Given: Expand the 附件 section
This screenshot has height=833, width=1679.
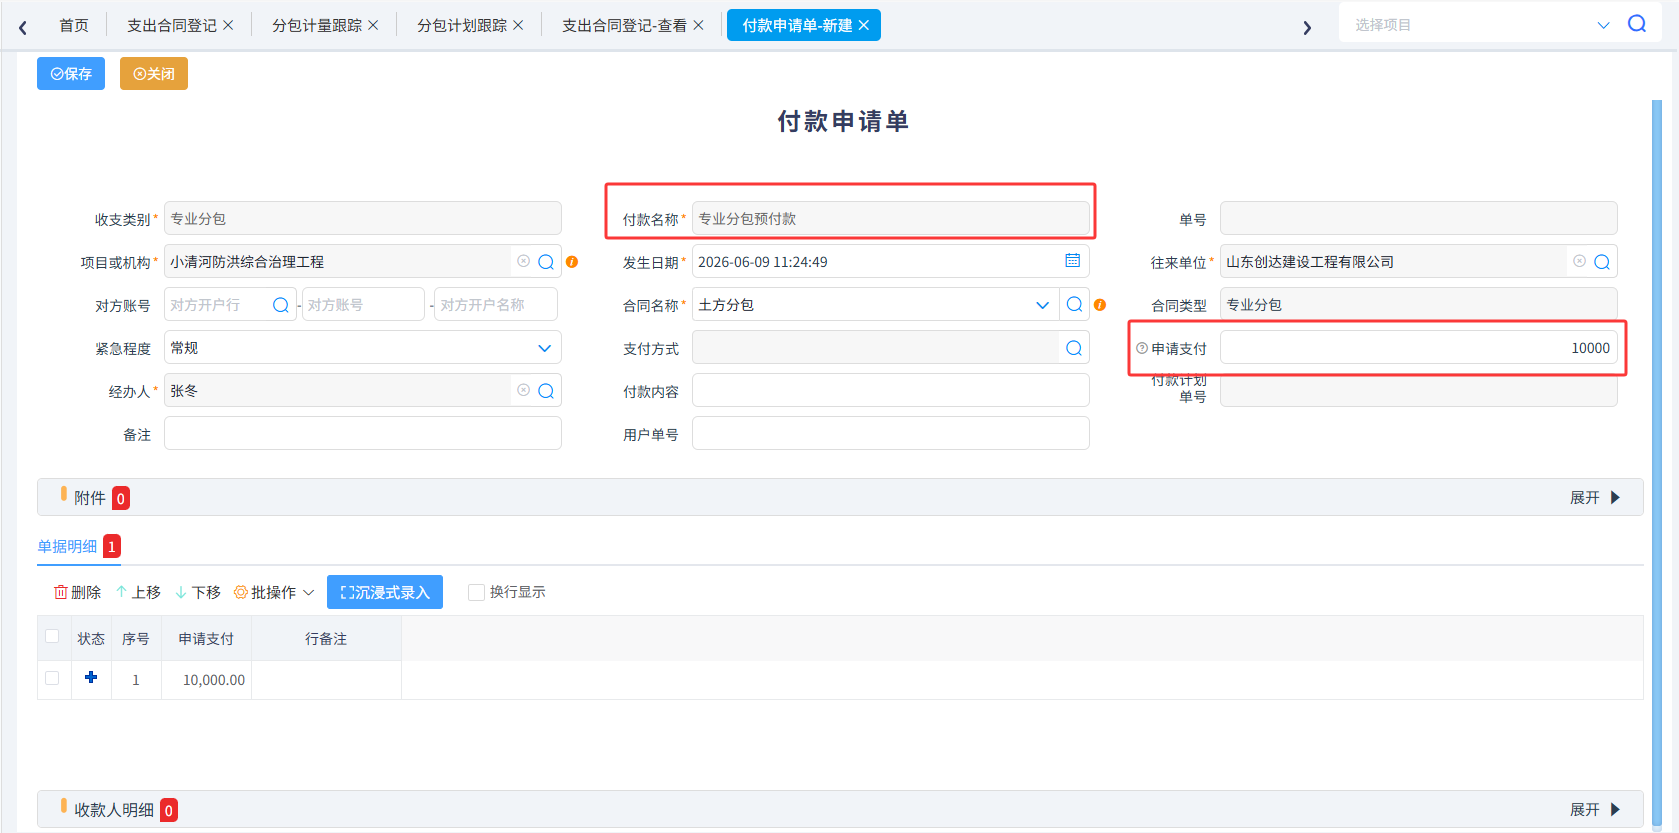Looking at the screenshot, I should point(1594,497).
